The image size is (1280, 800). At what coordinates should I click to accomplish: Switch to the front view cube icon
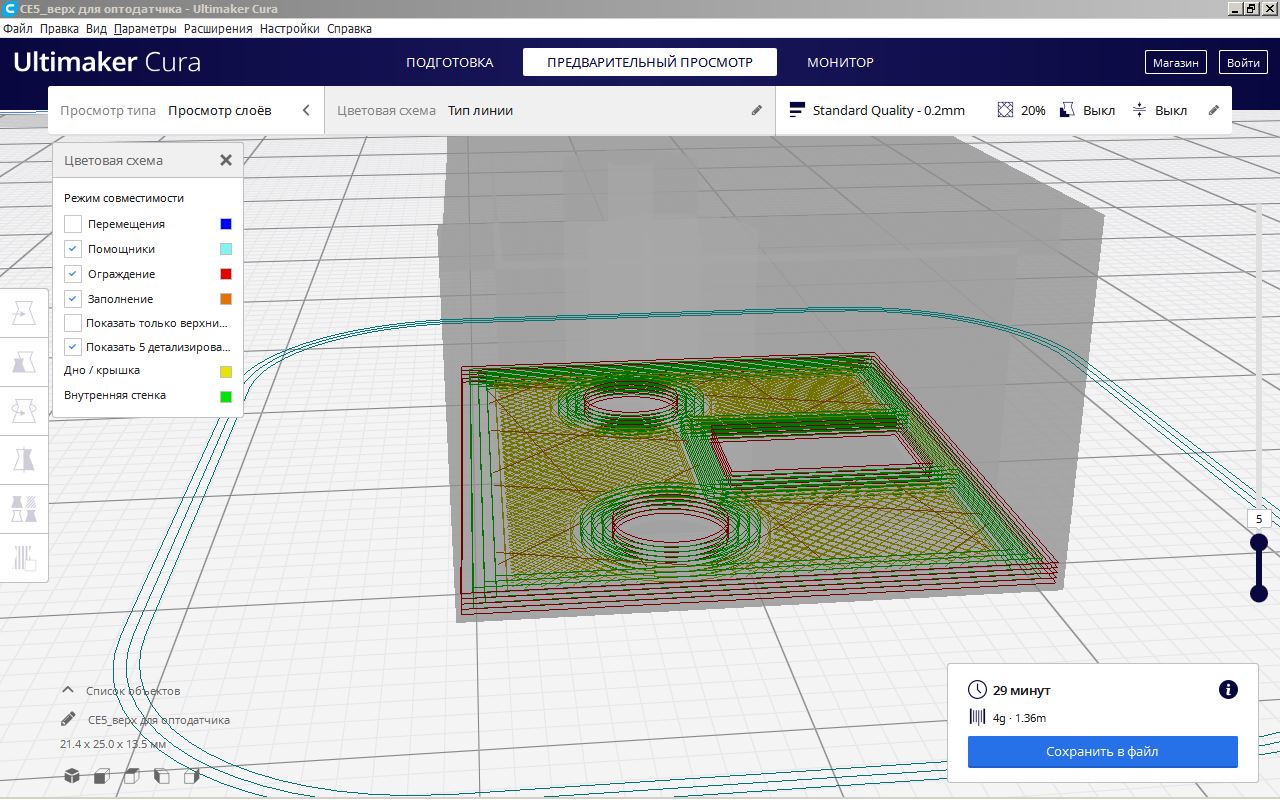[101, 776]
